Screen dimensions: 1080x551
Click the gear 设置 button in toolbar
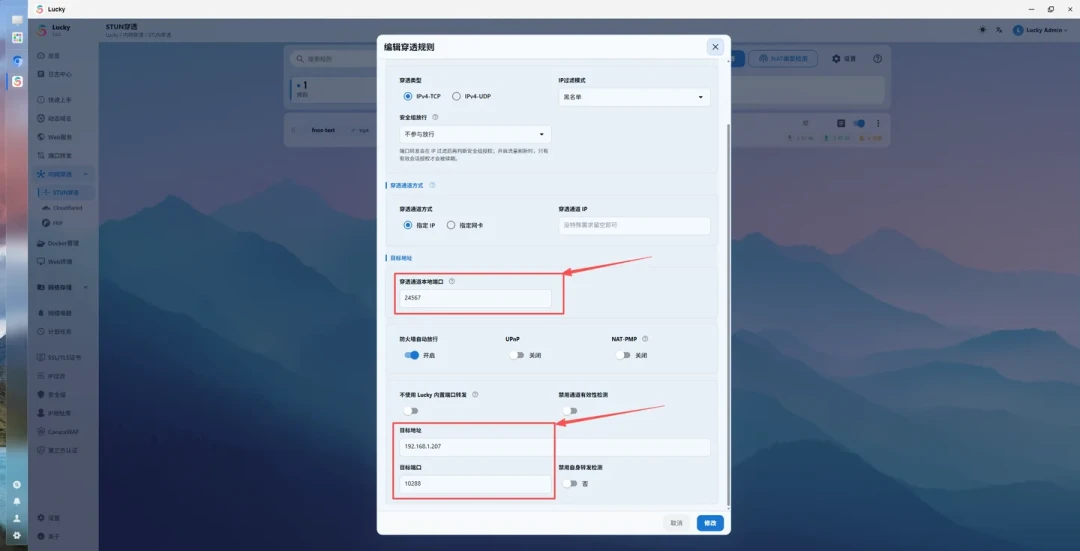tap(844, 59)
